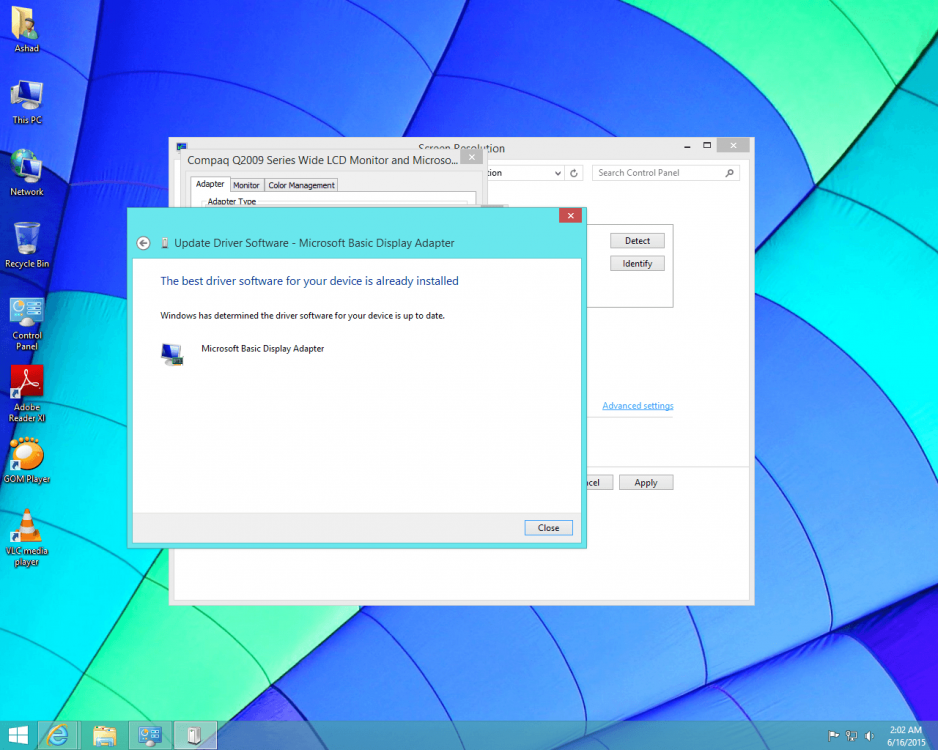Click the Windows Start button
The width and height of the screenshot is (938, 750).
click(17, 735)
